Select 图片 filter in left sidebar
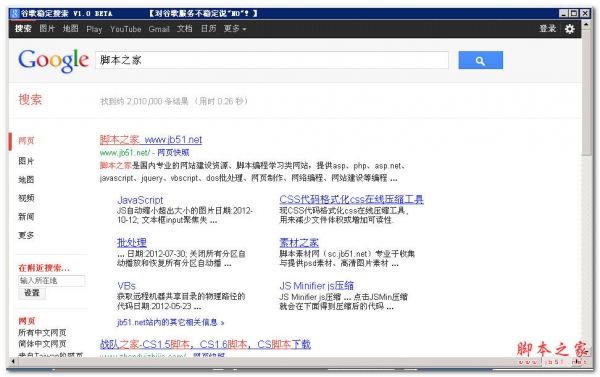Image resolution: width=600 pixels, height=377 pixels. [x=26, y=161]
